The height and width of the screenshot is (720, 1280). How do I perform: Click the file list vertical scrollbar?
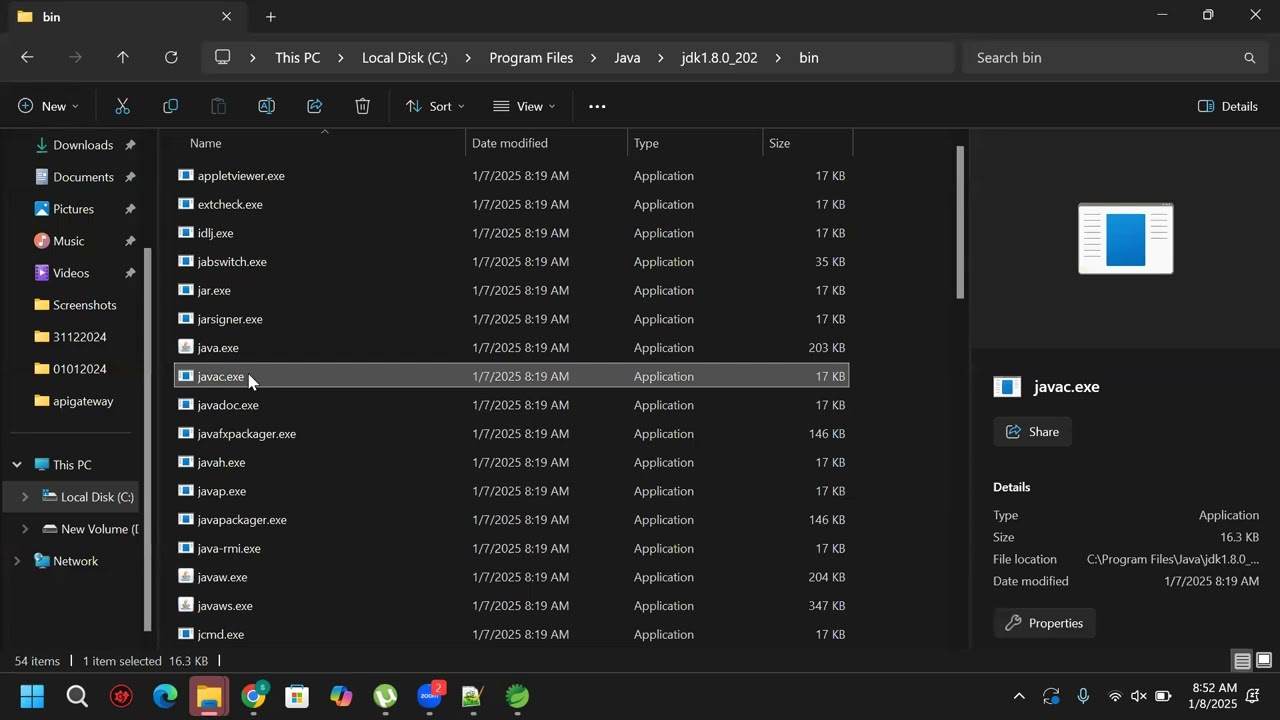960,222
